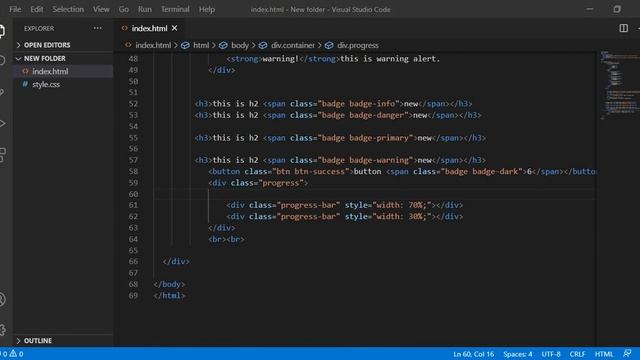640x360 pixels.
Task: Restore down the VS Code window
Action: point(617,9)
